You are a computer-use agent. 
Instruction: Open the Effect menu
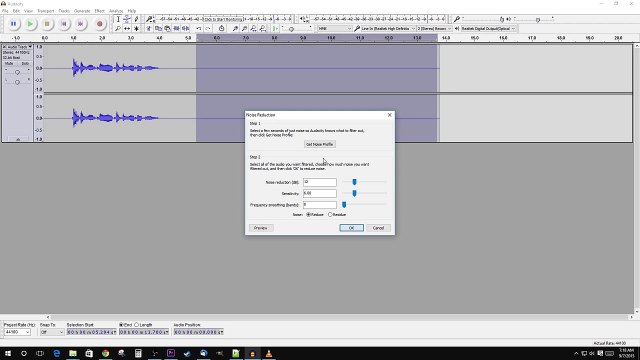point(100,11)
